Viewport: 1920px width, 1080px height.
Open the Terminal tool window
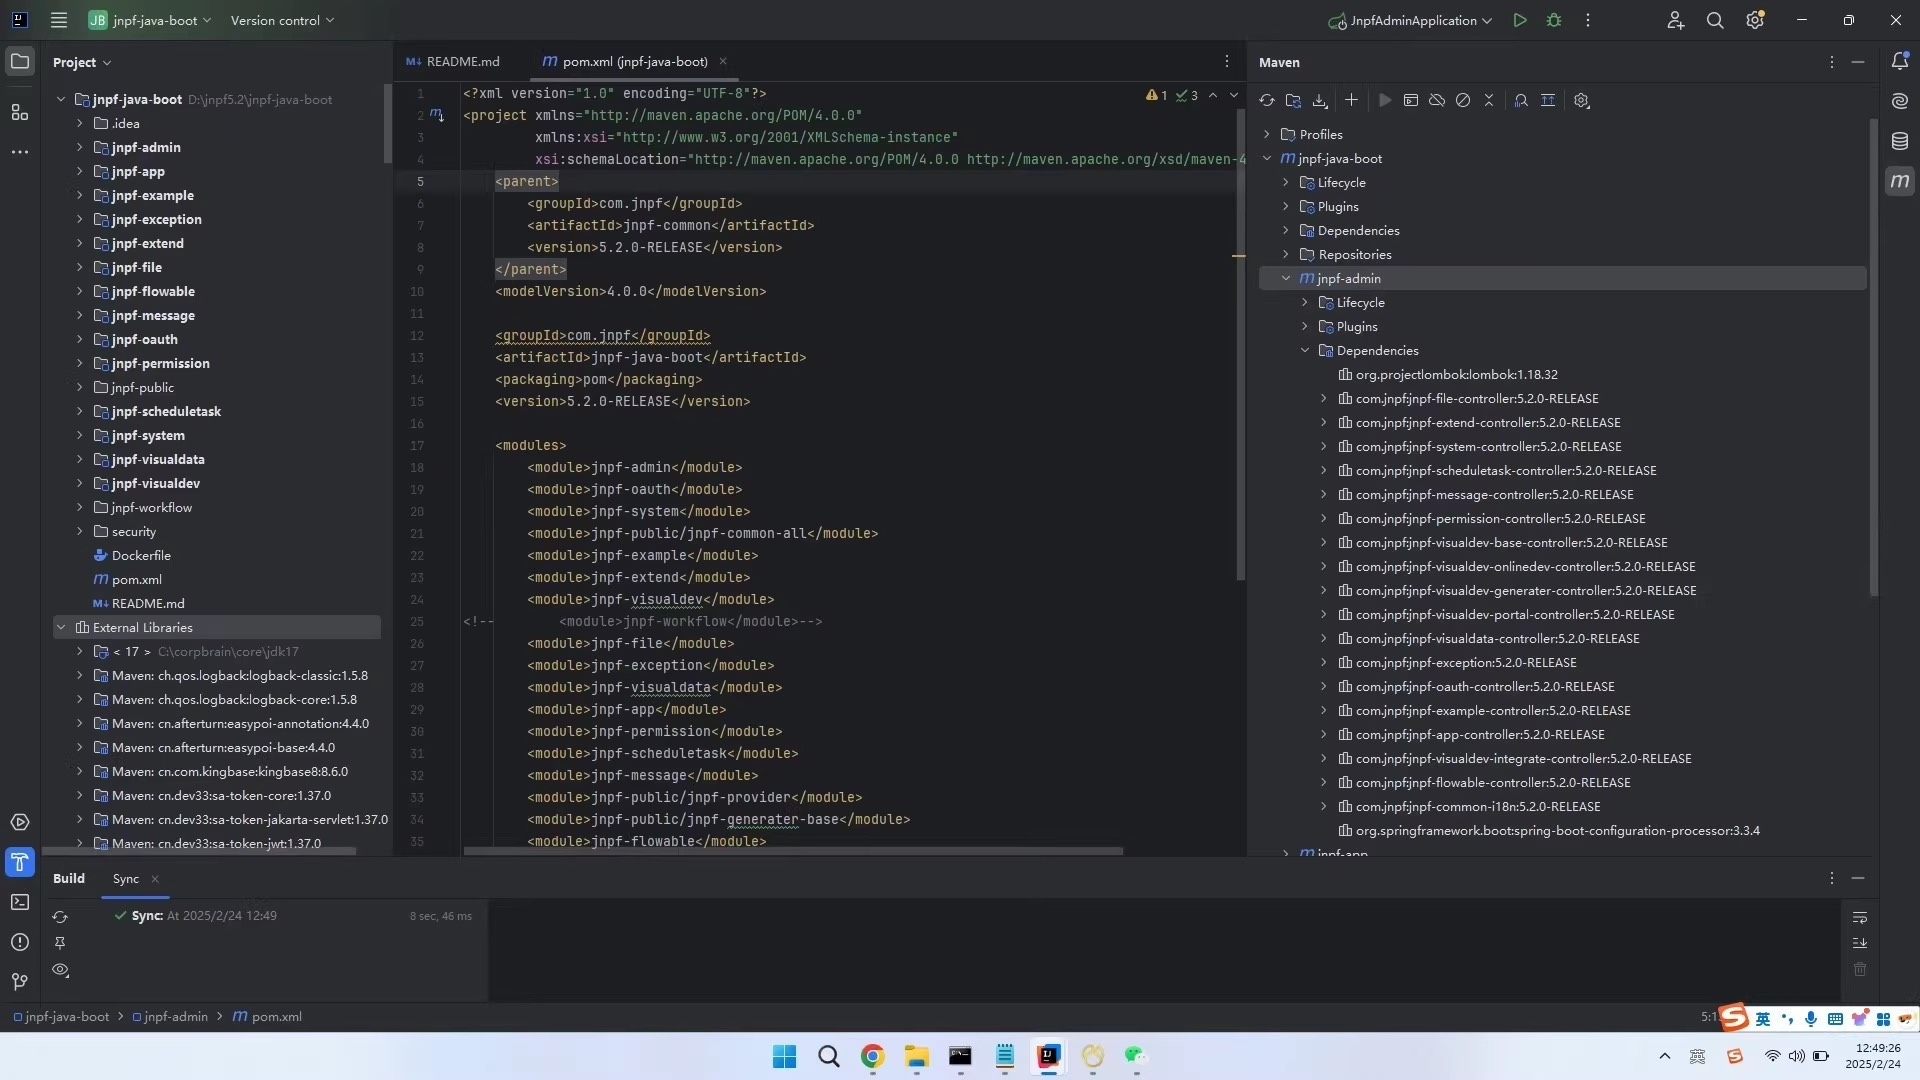(20, 902)
